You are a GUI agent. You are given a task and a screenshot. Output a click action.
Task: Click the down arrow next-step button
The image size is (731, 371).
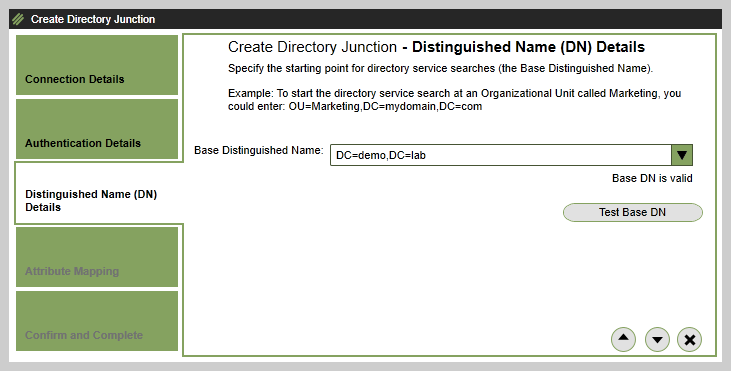pos(657,339)
